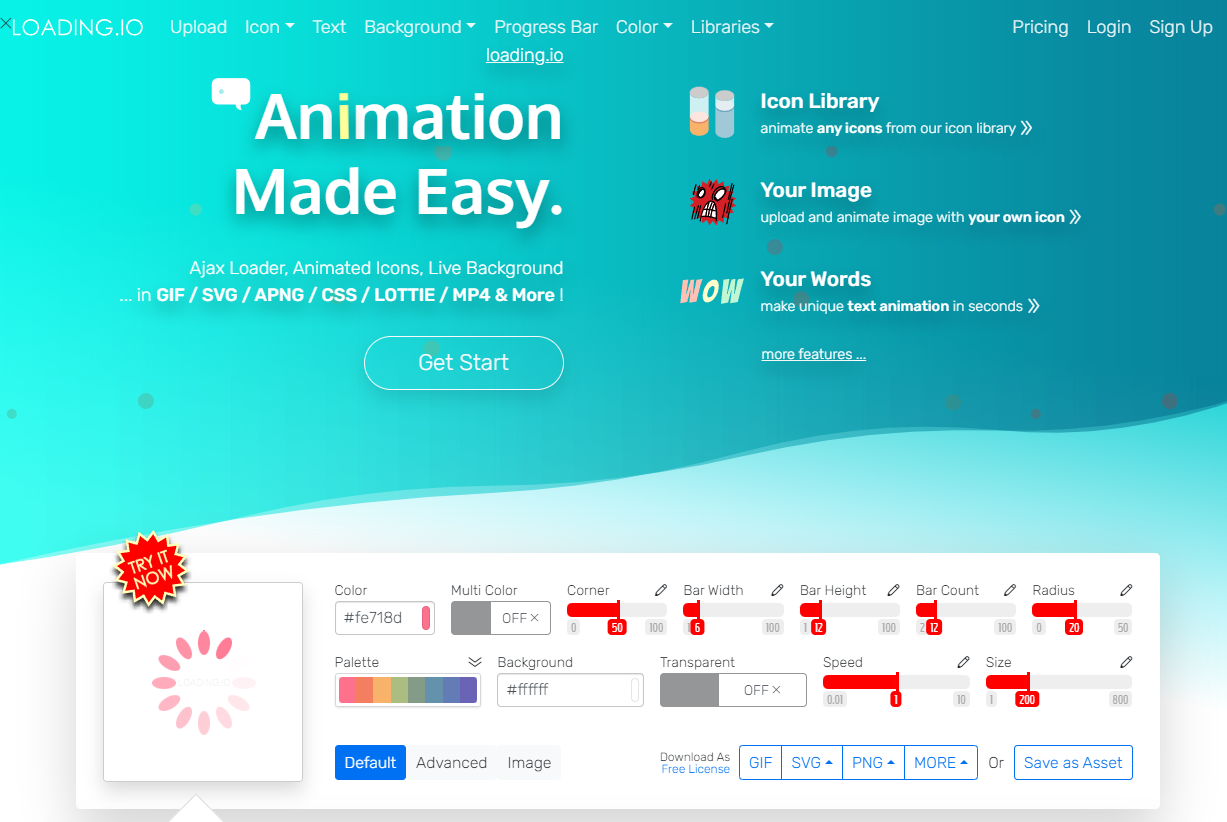Click the Speed slider track
This screenshot has width=1227, height=822.
pyautogui.click(x=896, y=682)
